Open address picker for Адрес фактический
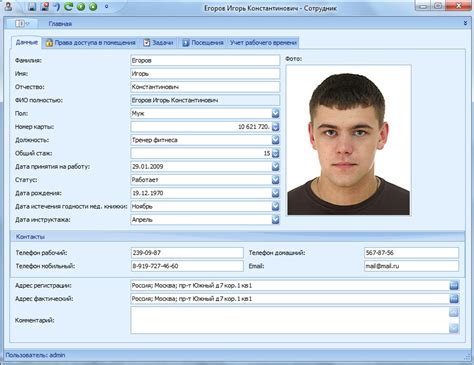The width and height of the screenshot is (474, 365). (x=454, y=299)
